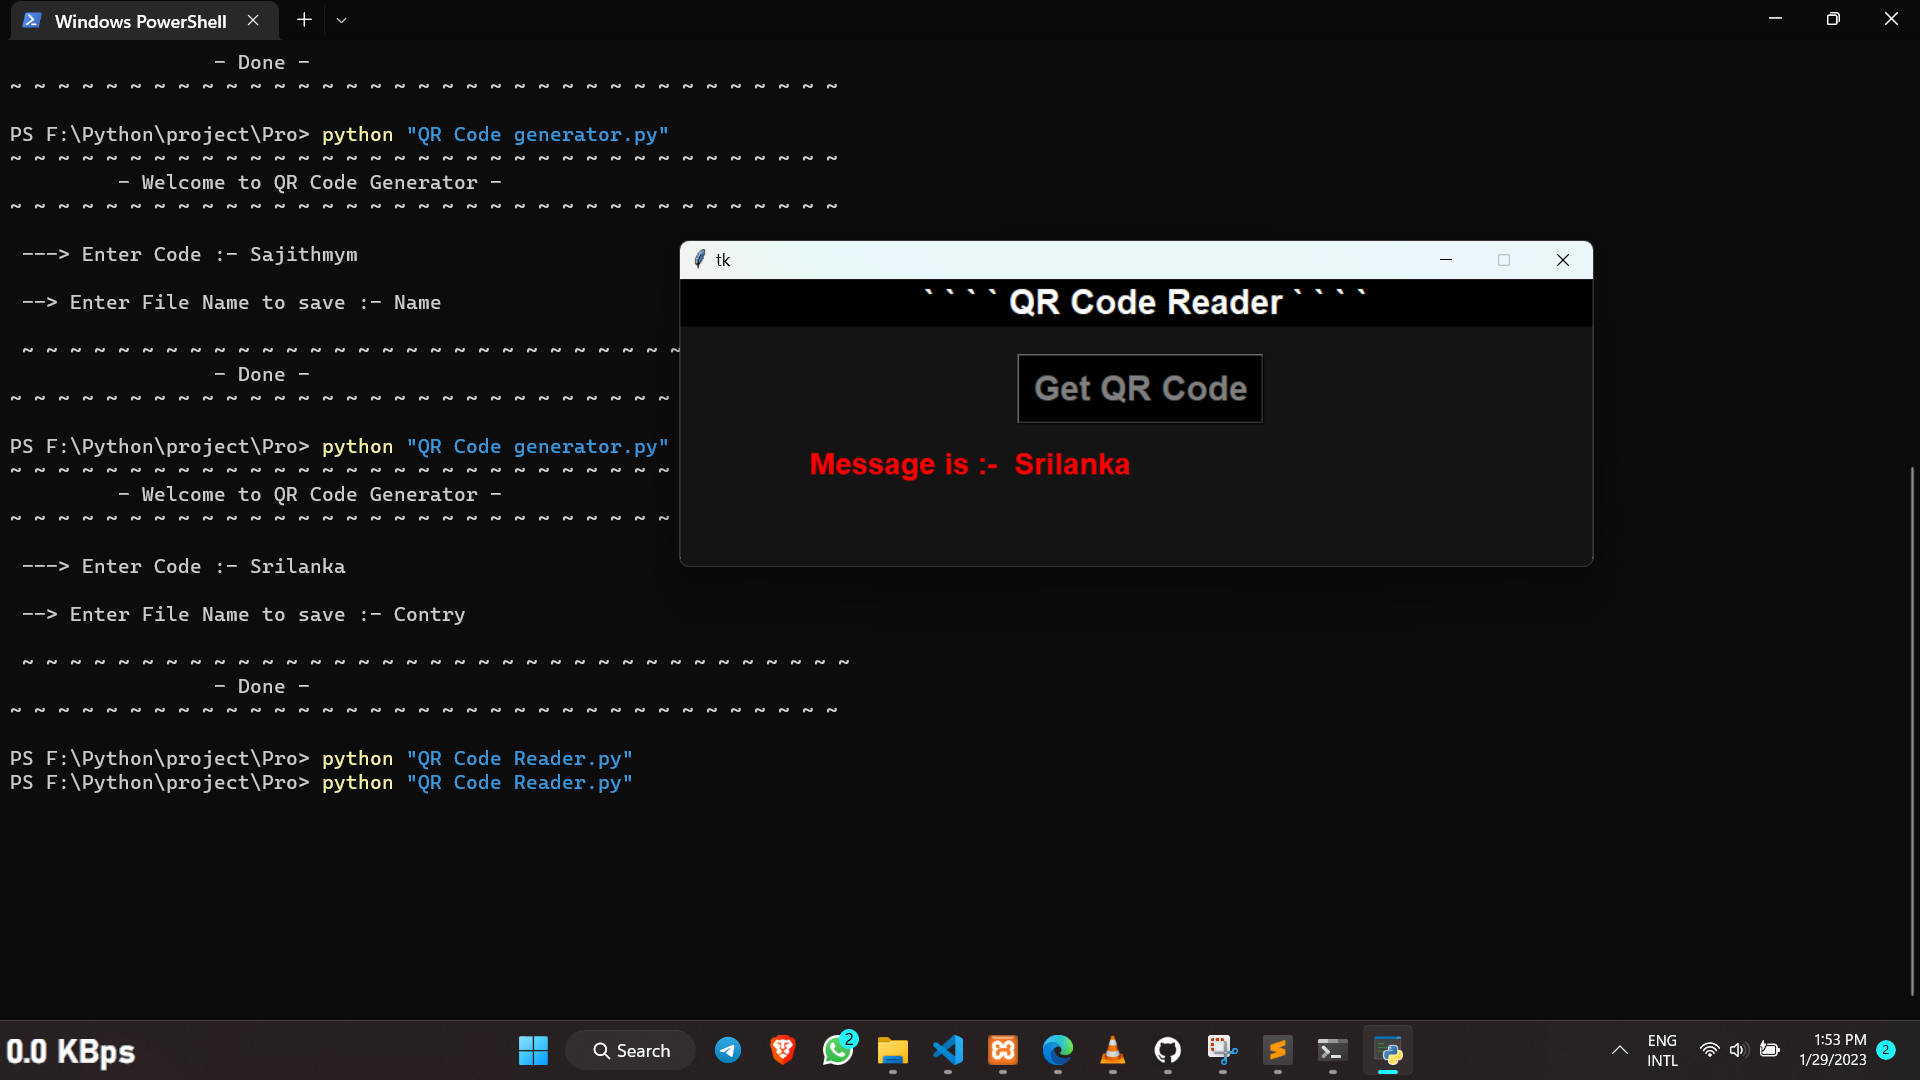Open Visual Studio Code from taskbar

(948, 1050)
